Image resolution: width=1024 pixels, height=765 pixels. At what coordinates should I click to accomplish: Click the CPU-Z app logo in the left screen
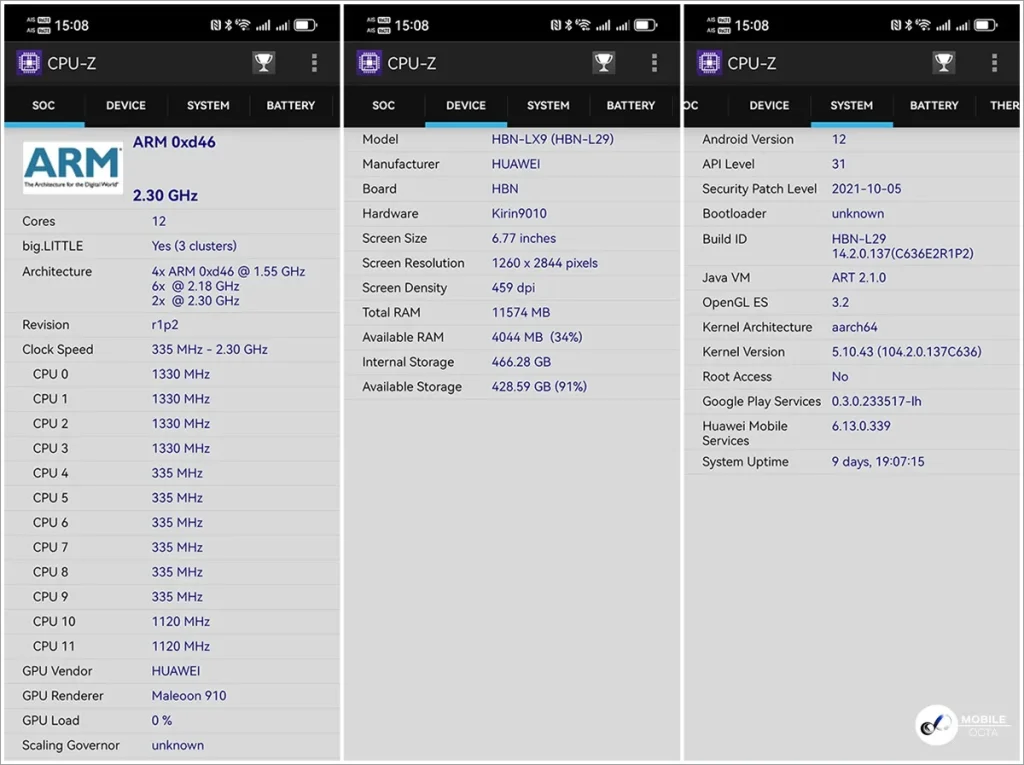29,63
